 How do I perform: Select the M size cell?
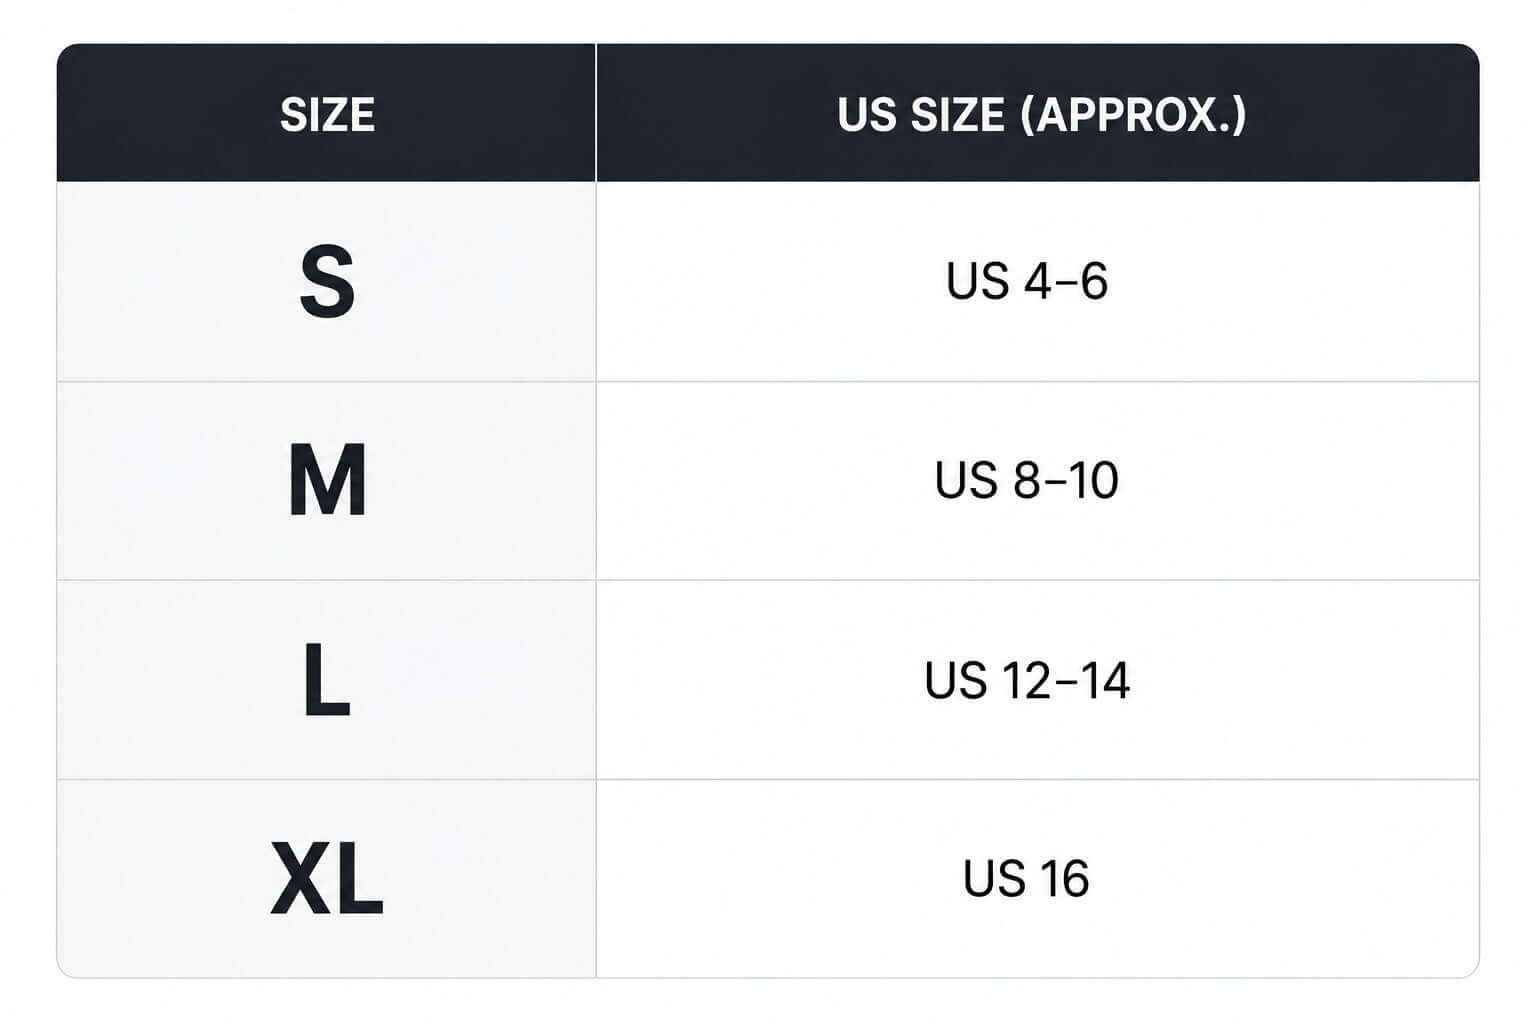pos(327,481)
